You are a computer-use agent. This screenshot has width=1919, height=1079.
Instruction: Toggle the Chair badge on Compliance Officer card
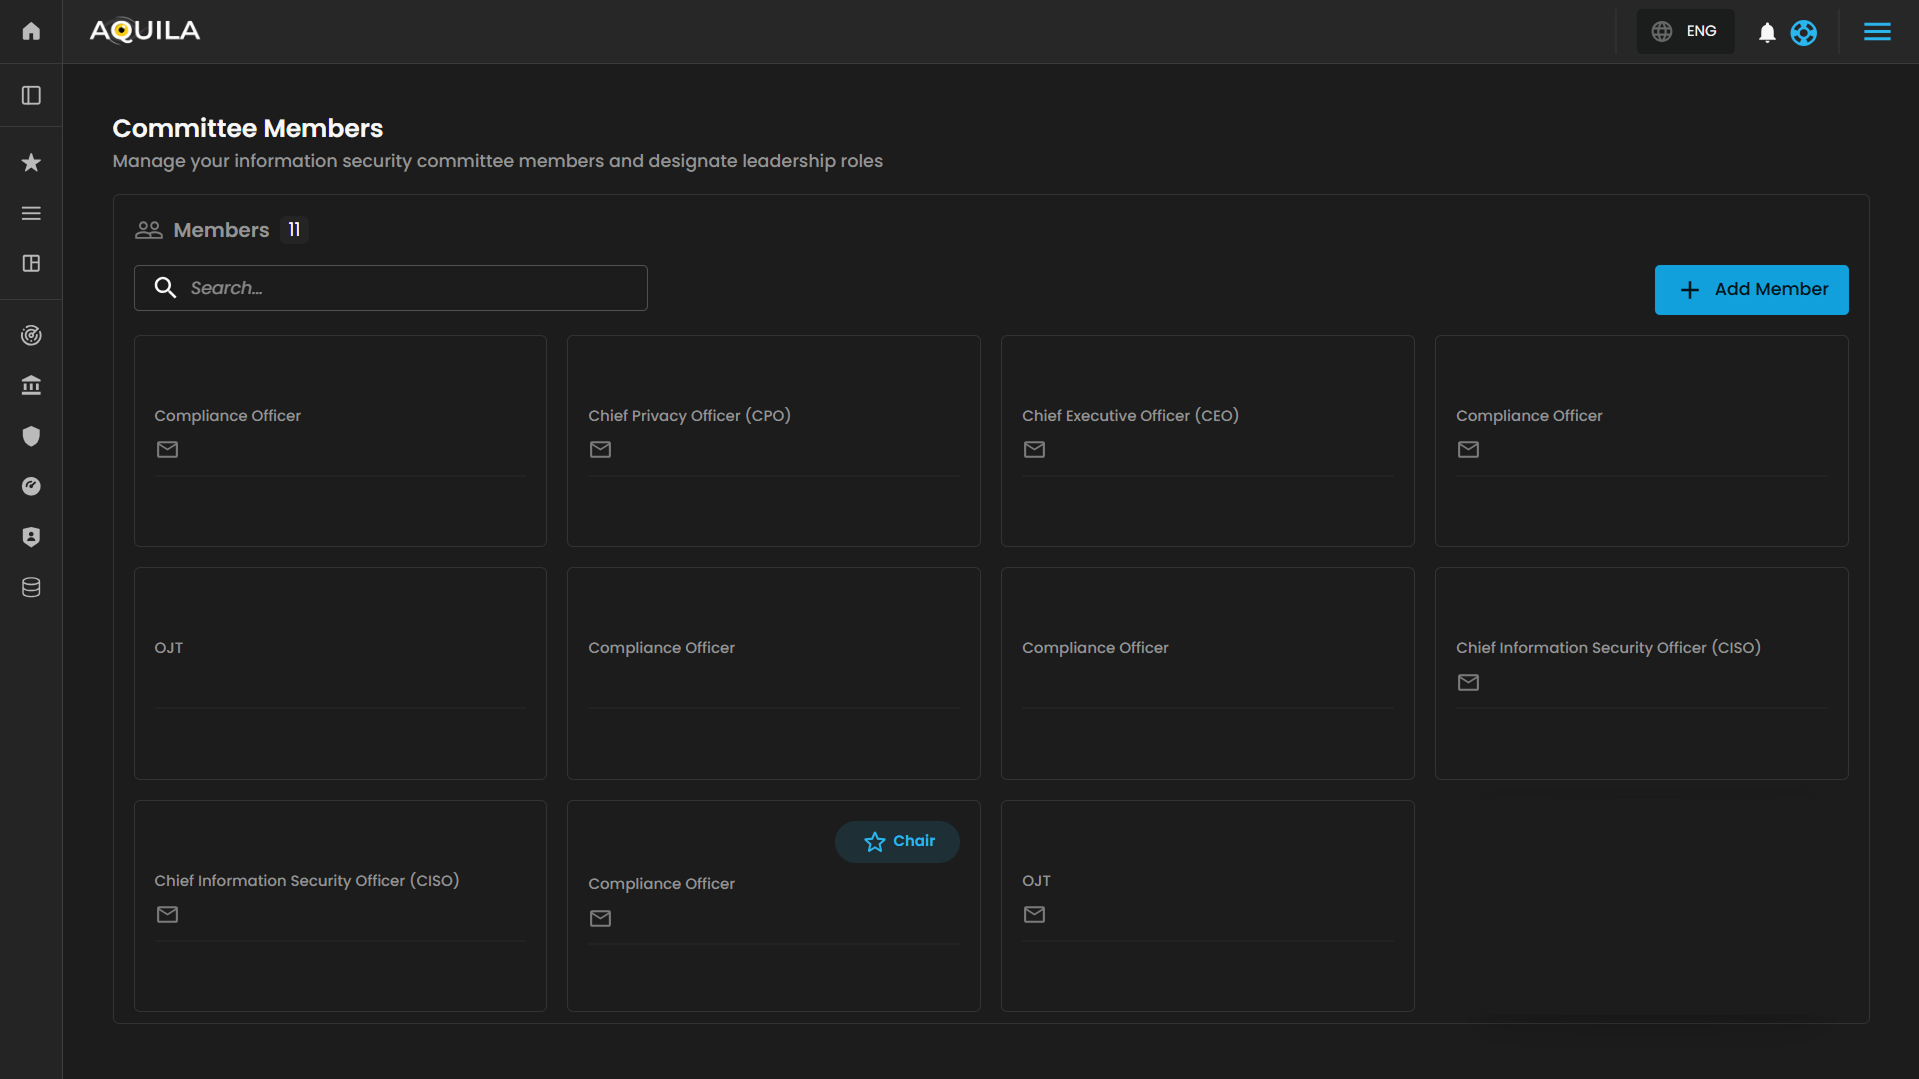(x=897, y=841)
